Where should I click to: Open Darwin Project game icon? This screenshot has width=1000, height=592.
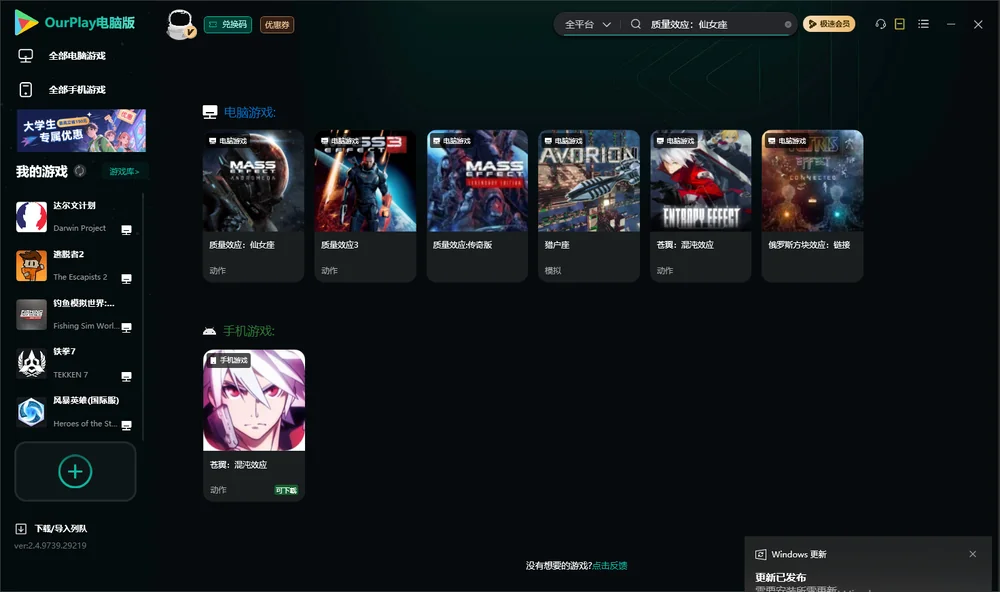[31, 217]
